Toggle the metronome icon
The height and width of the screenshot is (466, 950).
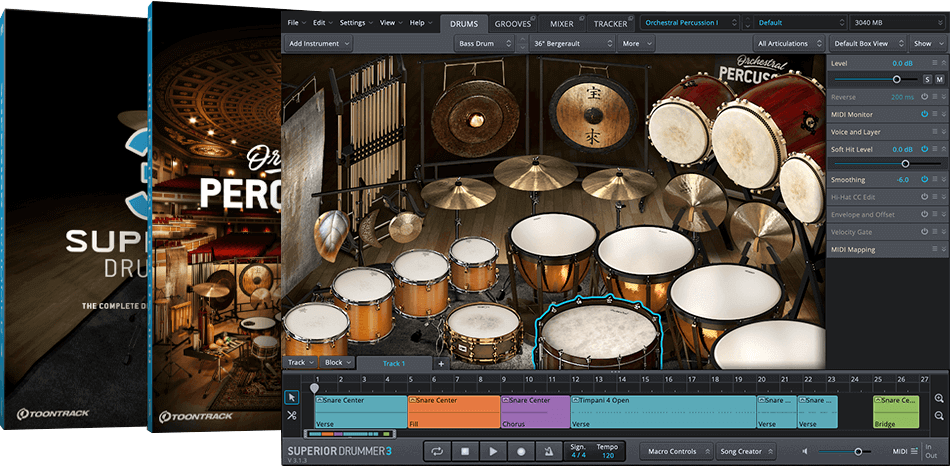[549, 451]
